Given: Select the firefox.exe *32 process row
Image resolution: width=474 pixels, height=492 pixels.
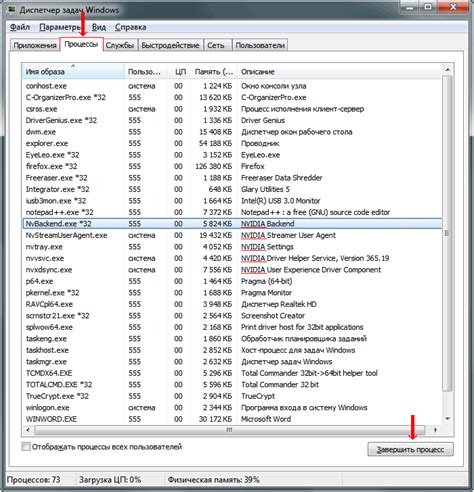Looking at the screenshot, I should pyautogui.click(x=232, y=166).
